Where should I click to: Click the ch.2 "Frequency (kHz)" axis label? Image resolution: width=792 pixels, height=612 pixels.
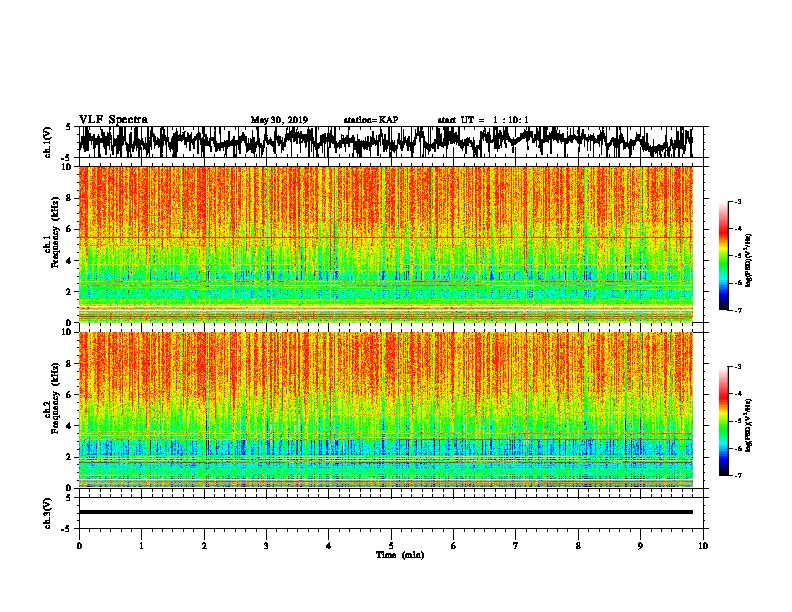pos(56,398)
